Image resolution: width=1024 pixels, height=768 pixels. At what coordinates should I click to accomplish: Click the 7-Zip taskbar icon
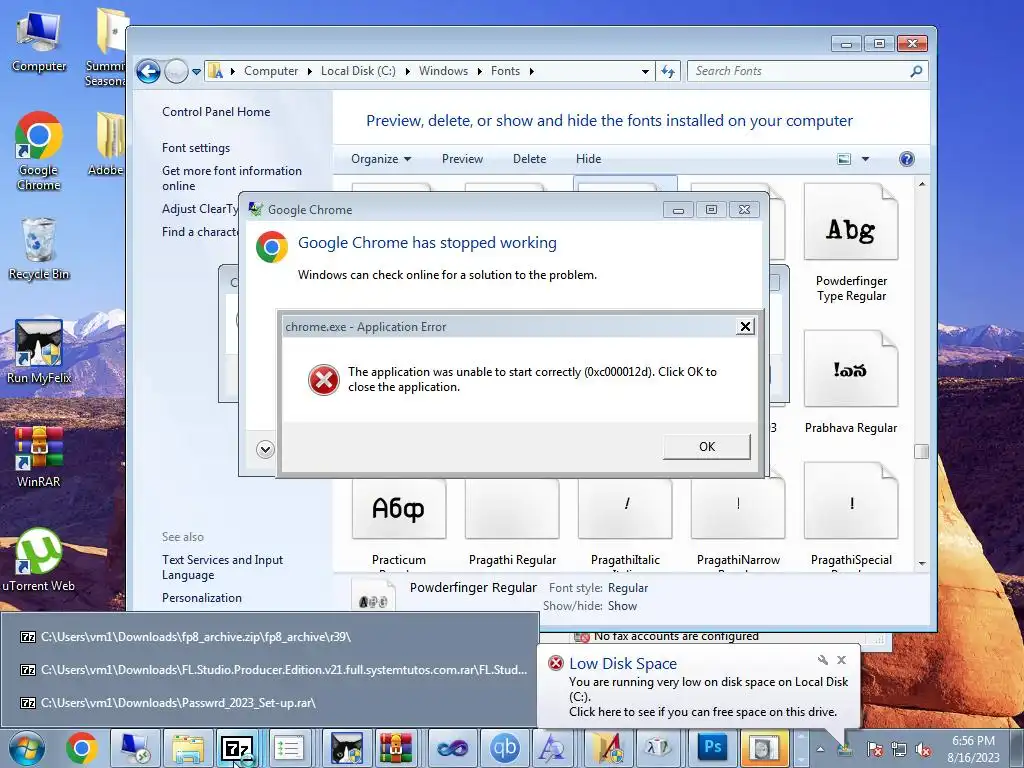(236, 748)
